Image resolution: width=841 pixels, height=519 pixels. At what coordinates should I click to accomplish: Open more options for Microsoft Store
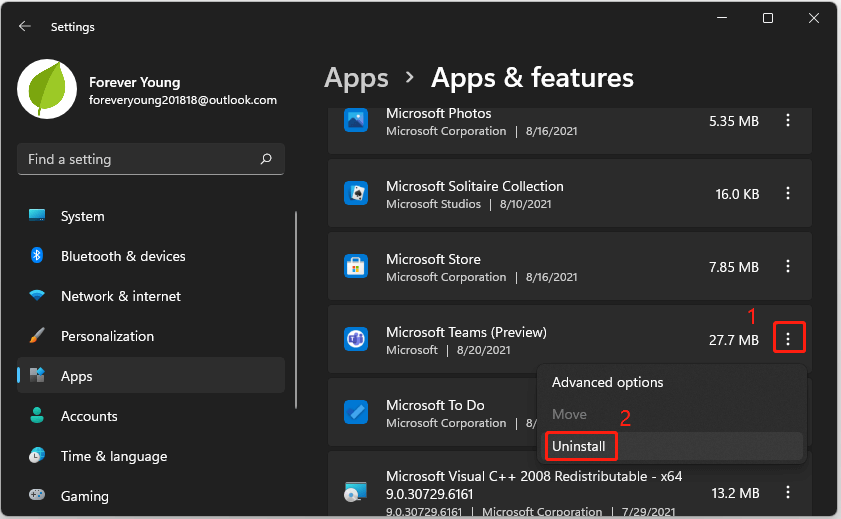pyautogui.click(x=787, y=266)
